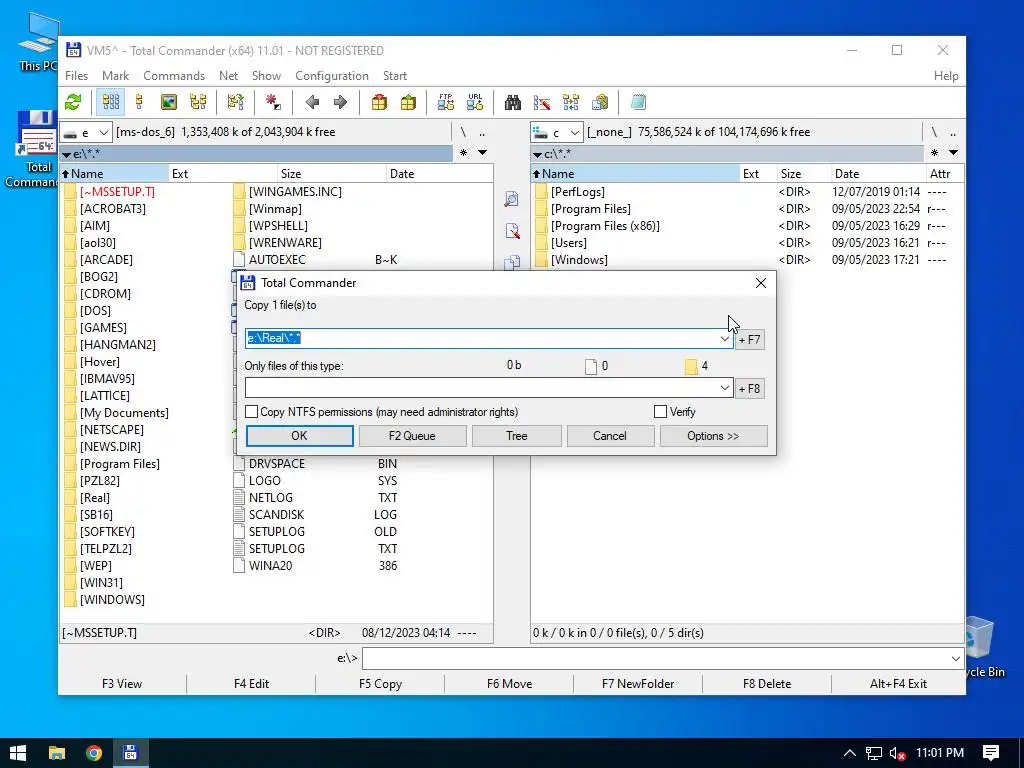Click the View icon between the panels
The height and width of the screenshot is (768, 1024).
point(512,199)
